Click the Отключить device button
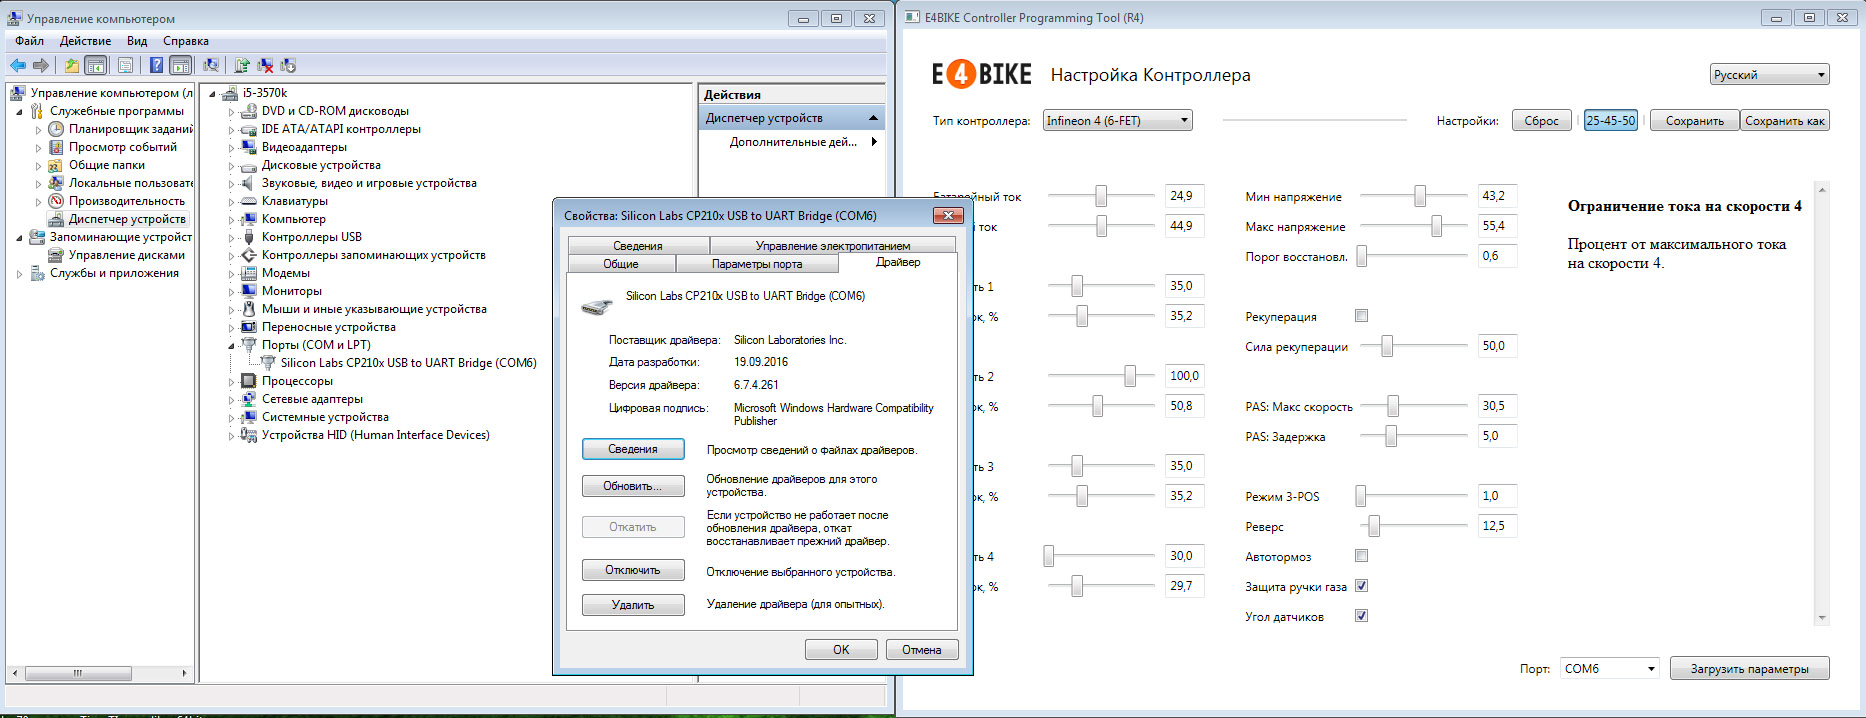The image size is (1866, 718). point(633,570)
